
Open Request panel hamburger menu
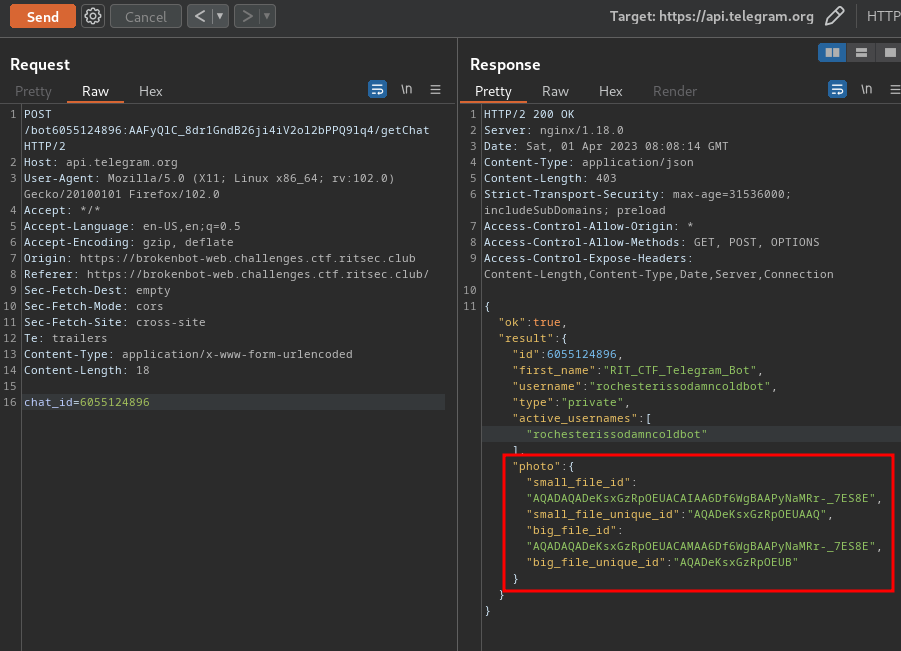tap(436, 89)
